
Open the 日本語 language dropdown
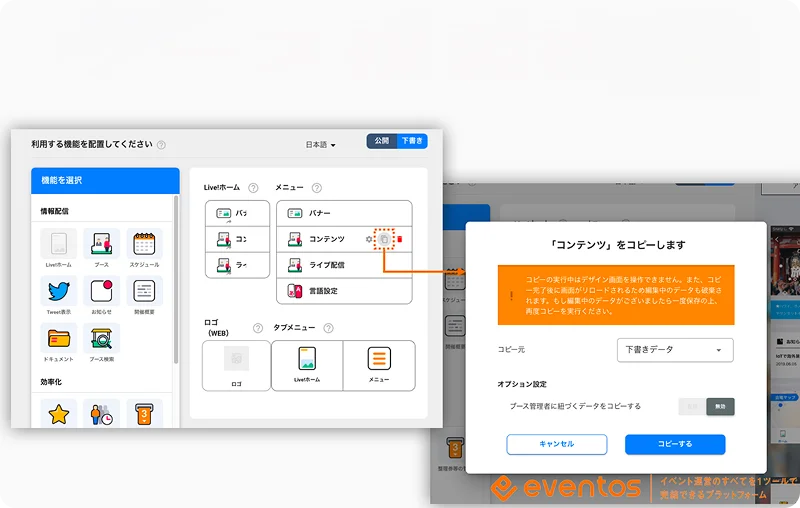321,145
